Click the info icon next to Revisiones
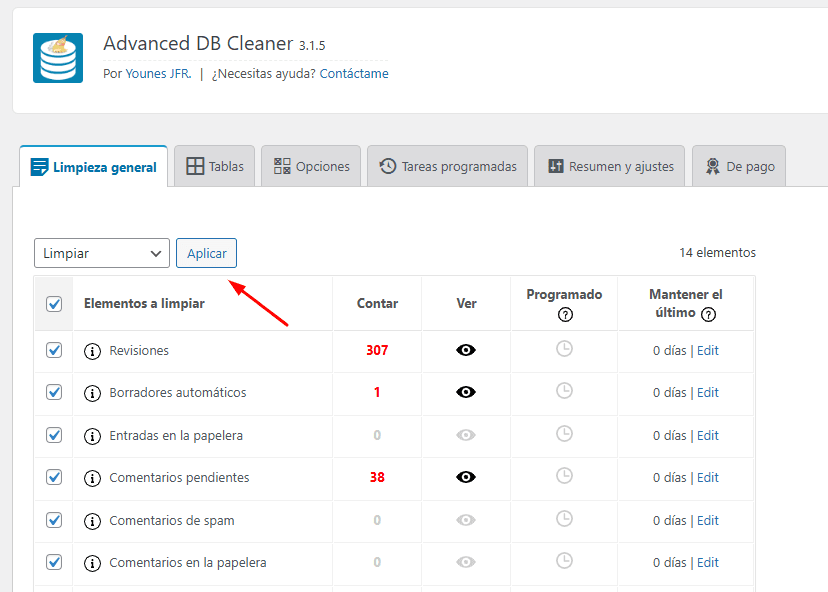Screen dimensions: 828x592 (93, 351)
